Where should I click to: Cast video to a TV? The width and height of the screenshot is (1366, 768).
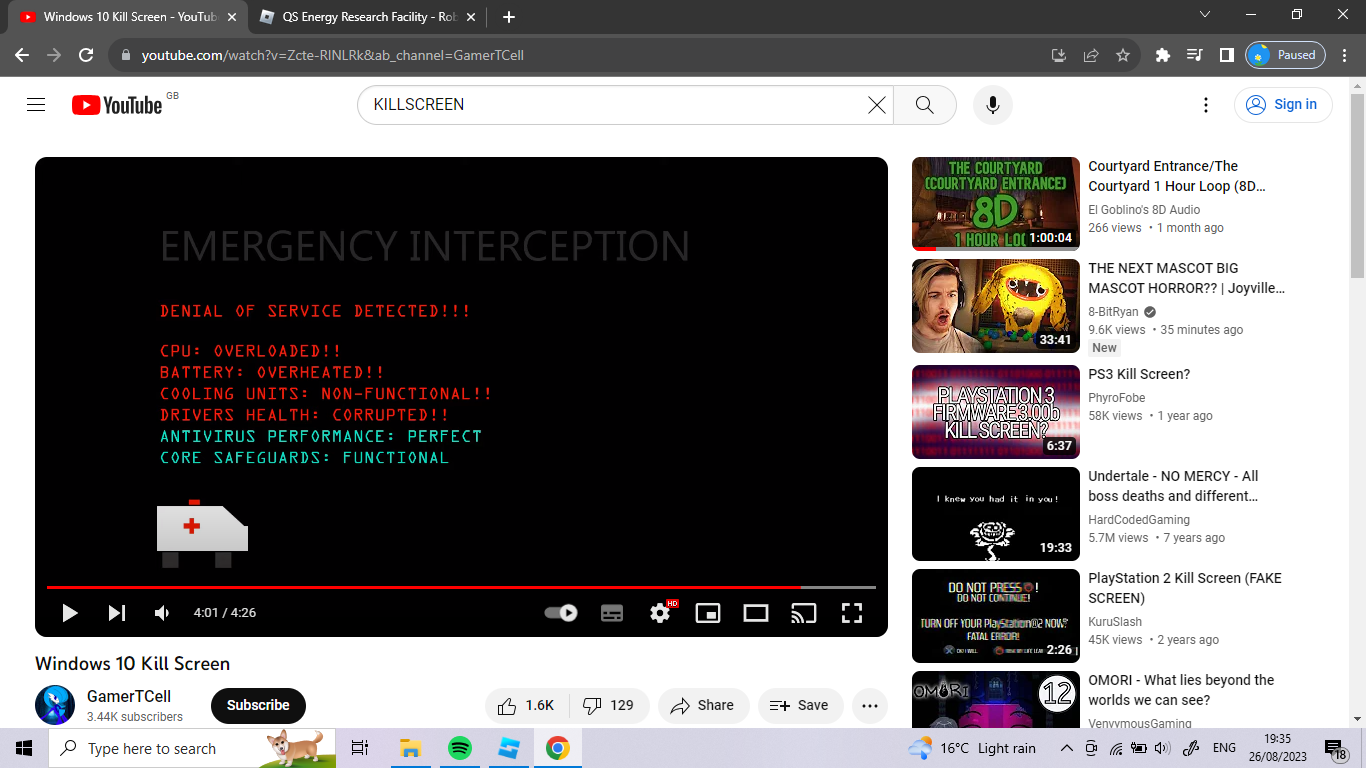point(804,613)
